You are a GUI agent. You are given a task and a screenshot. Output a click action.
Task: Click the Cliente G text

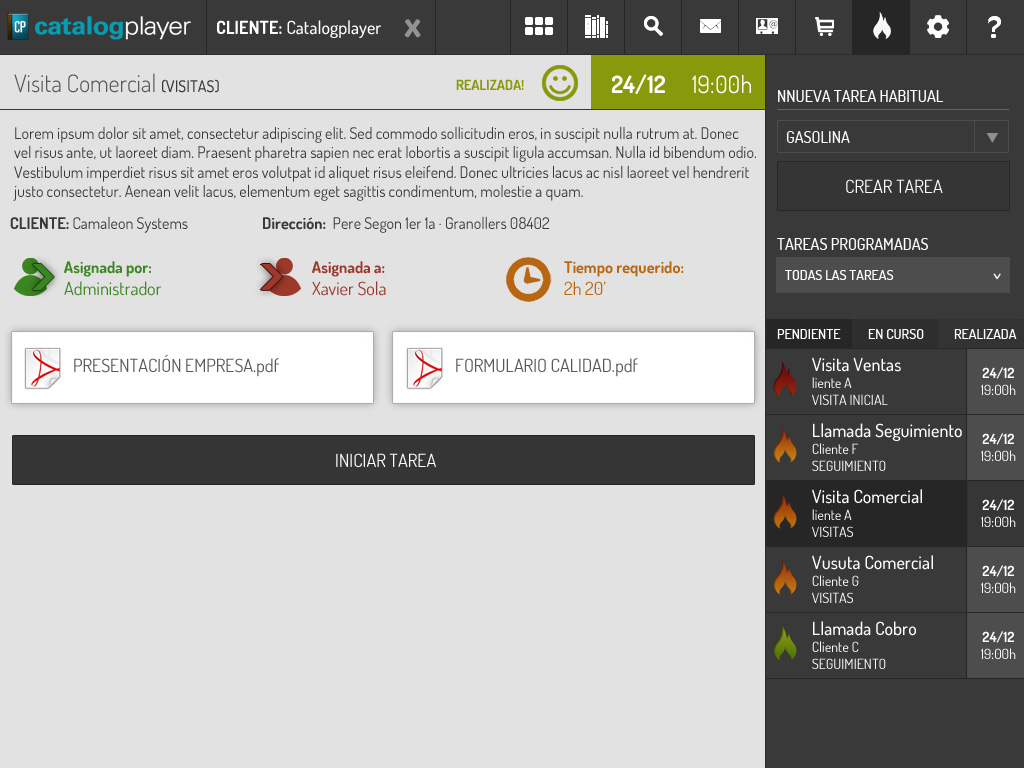click(x=835, y=581)
